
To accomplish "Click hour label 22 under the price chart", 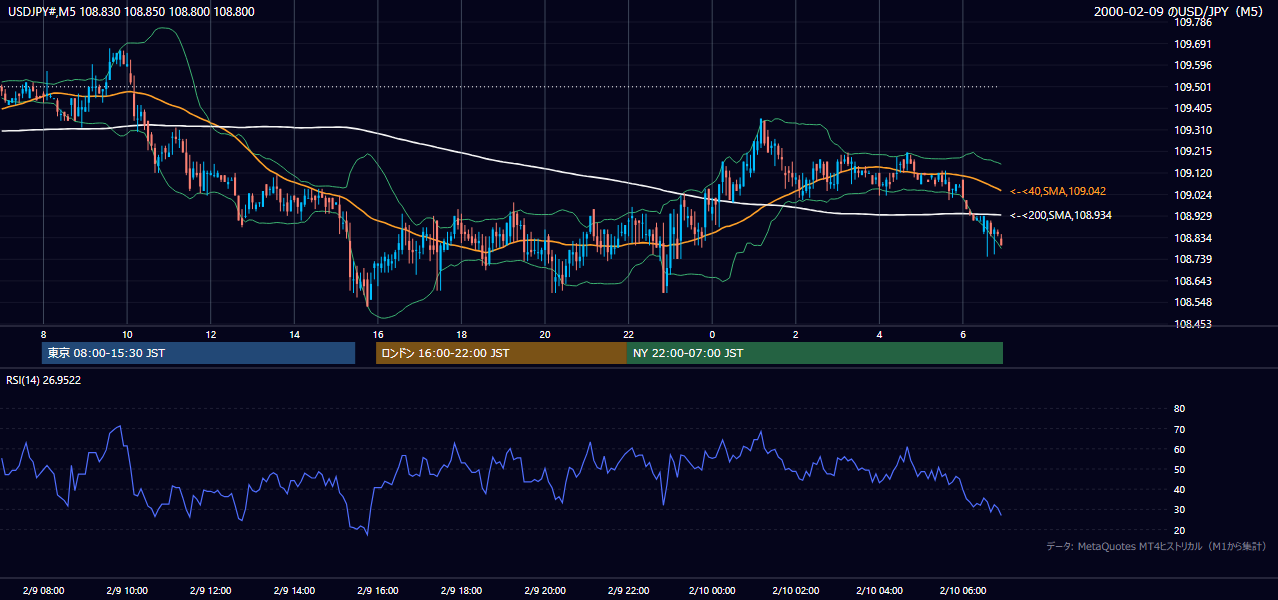I will [628, 334].
